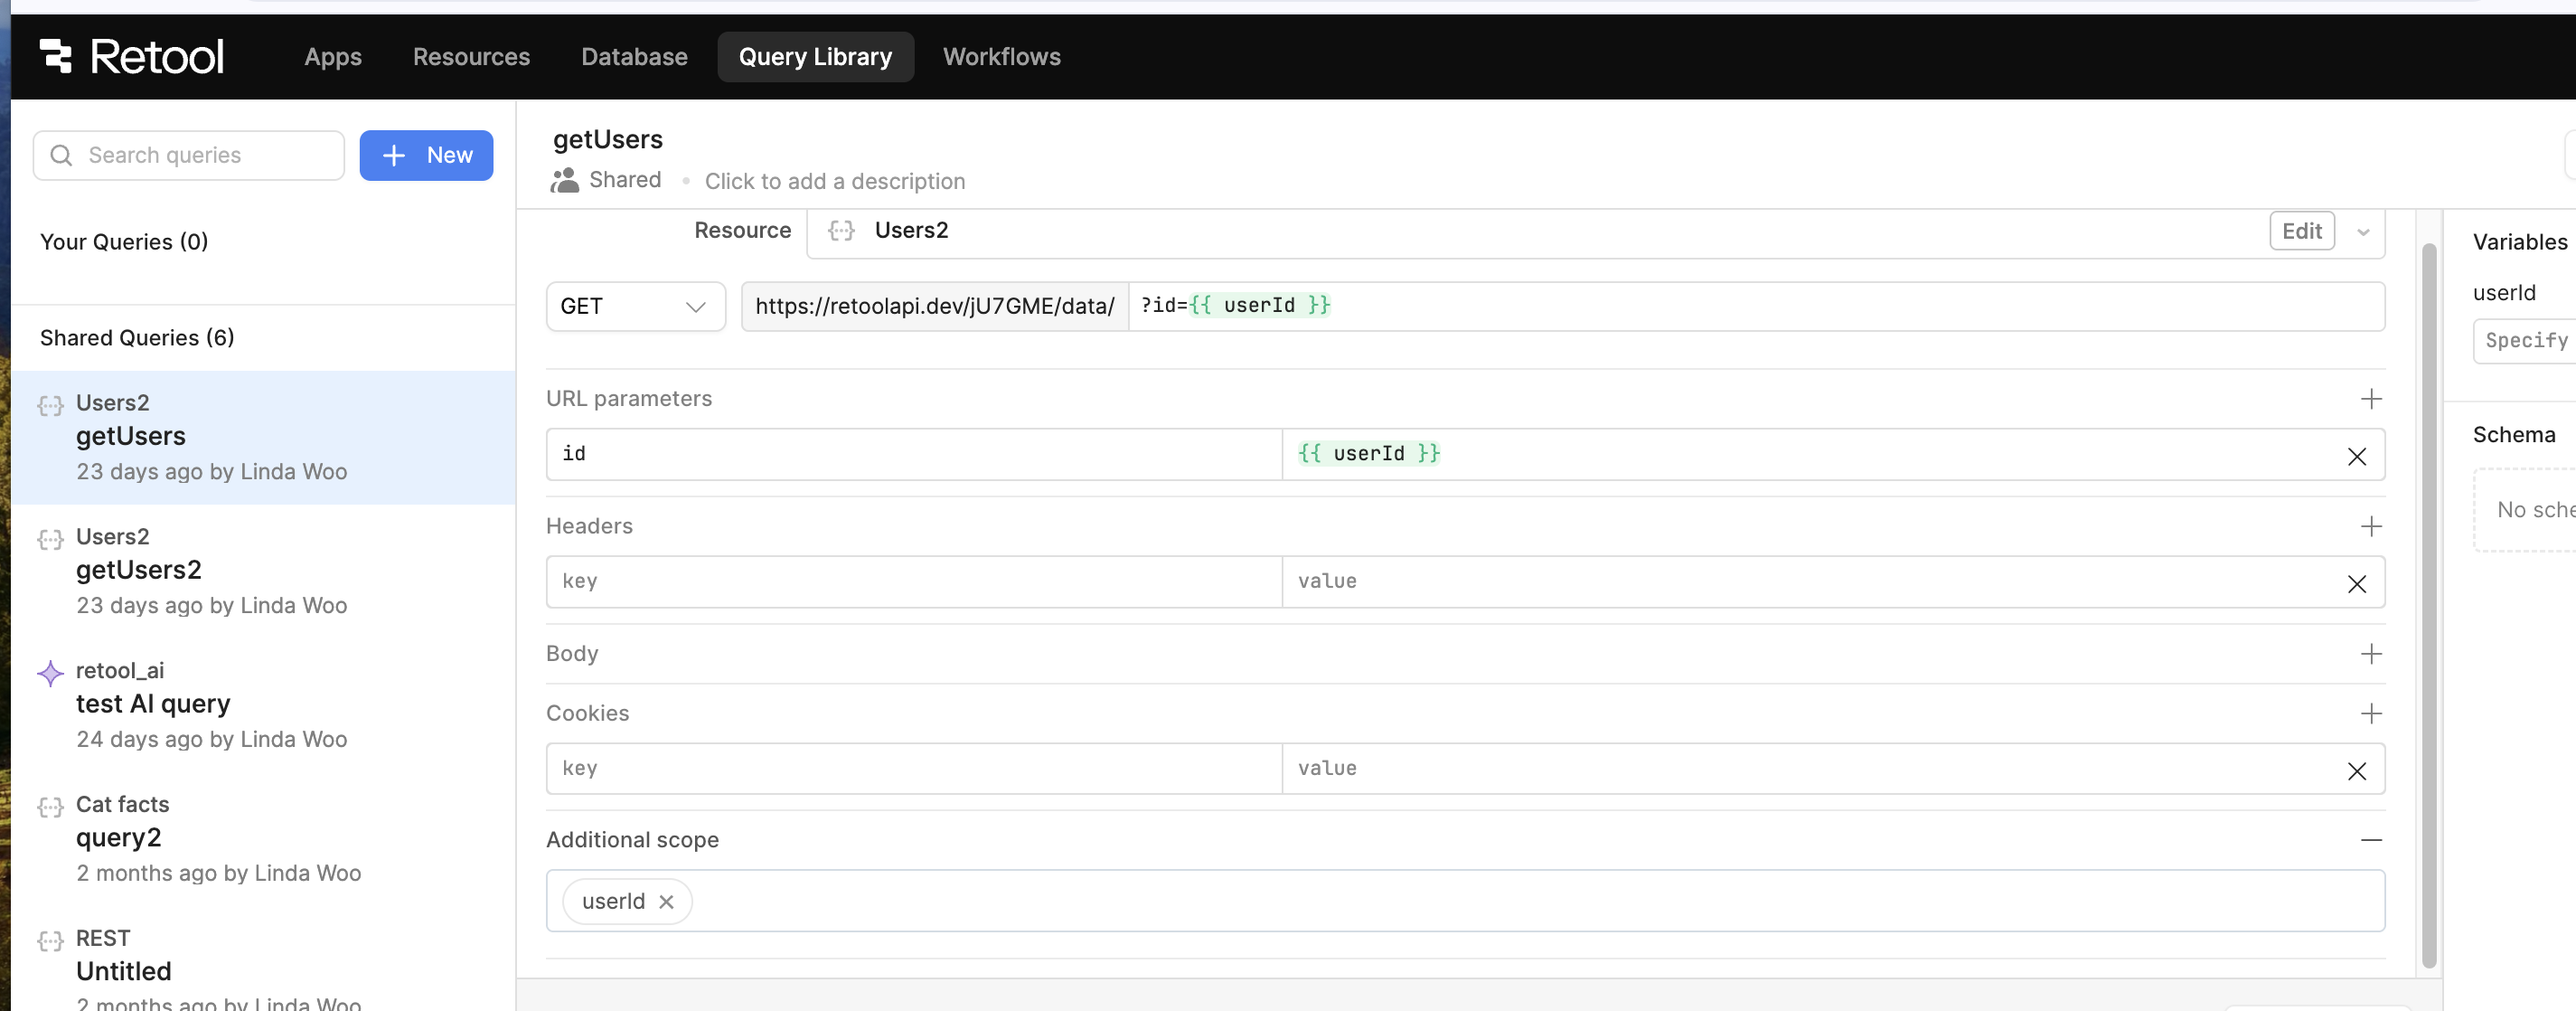The width and height of the screenshot is (2576, 1011).
Task: Expand the Resource dropdown chevron
Action: pos(2363,232)
